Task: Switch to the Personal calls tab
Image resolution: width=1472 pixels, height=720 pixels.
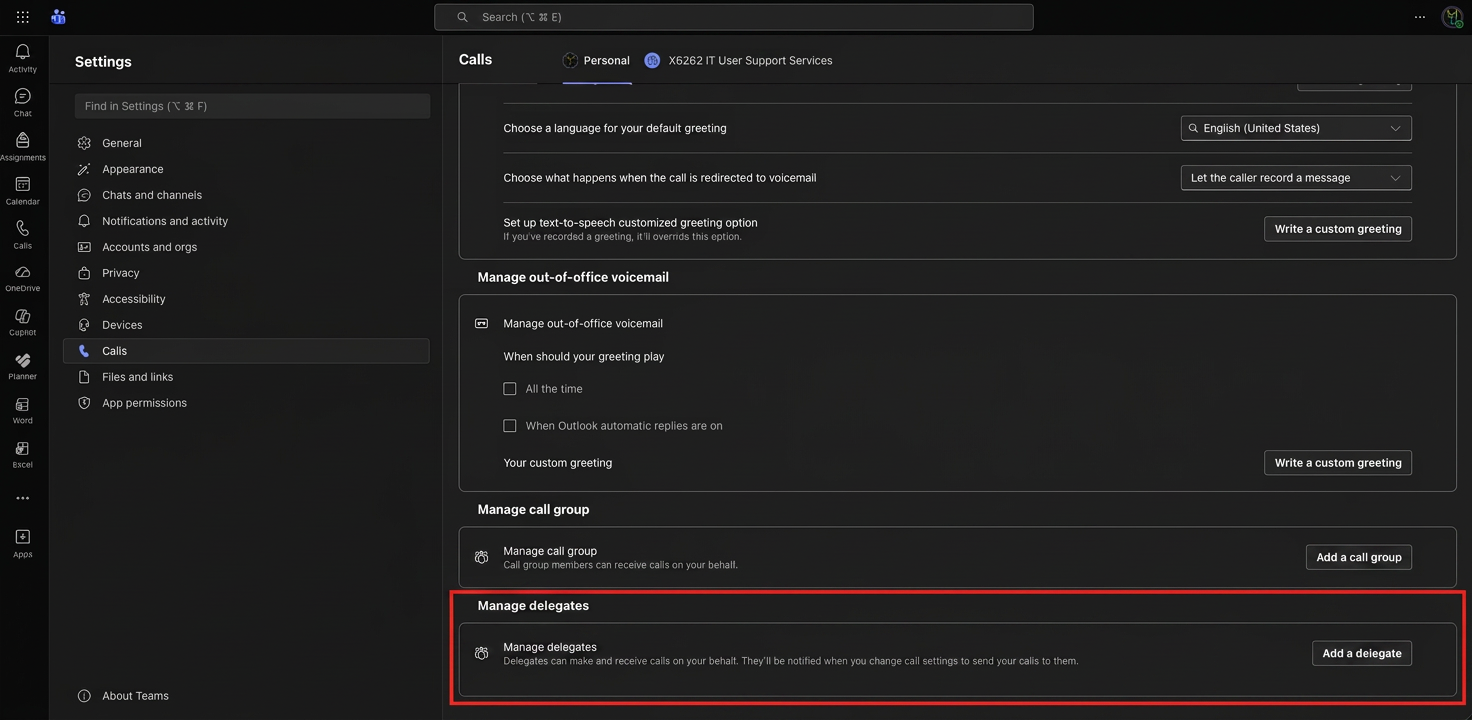Action: (x=596, y=60)
